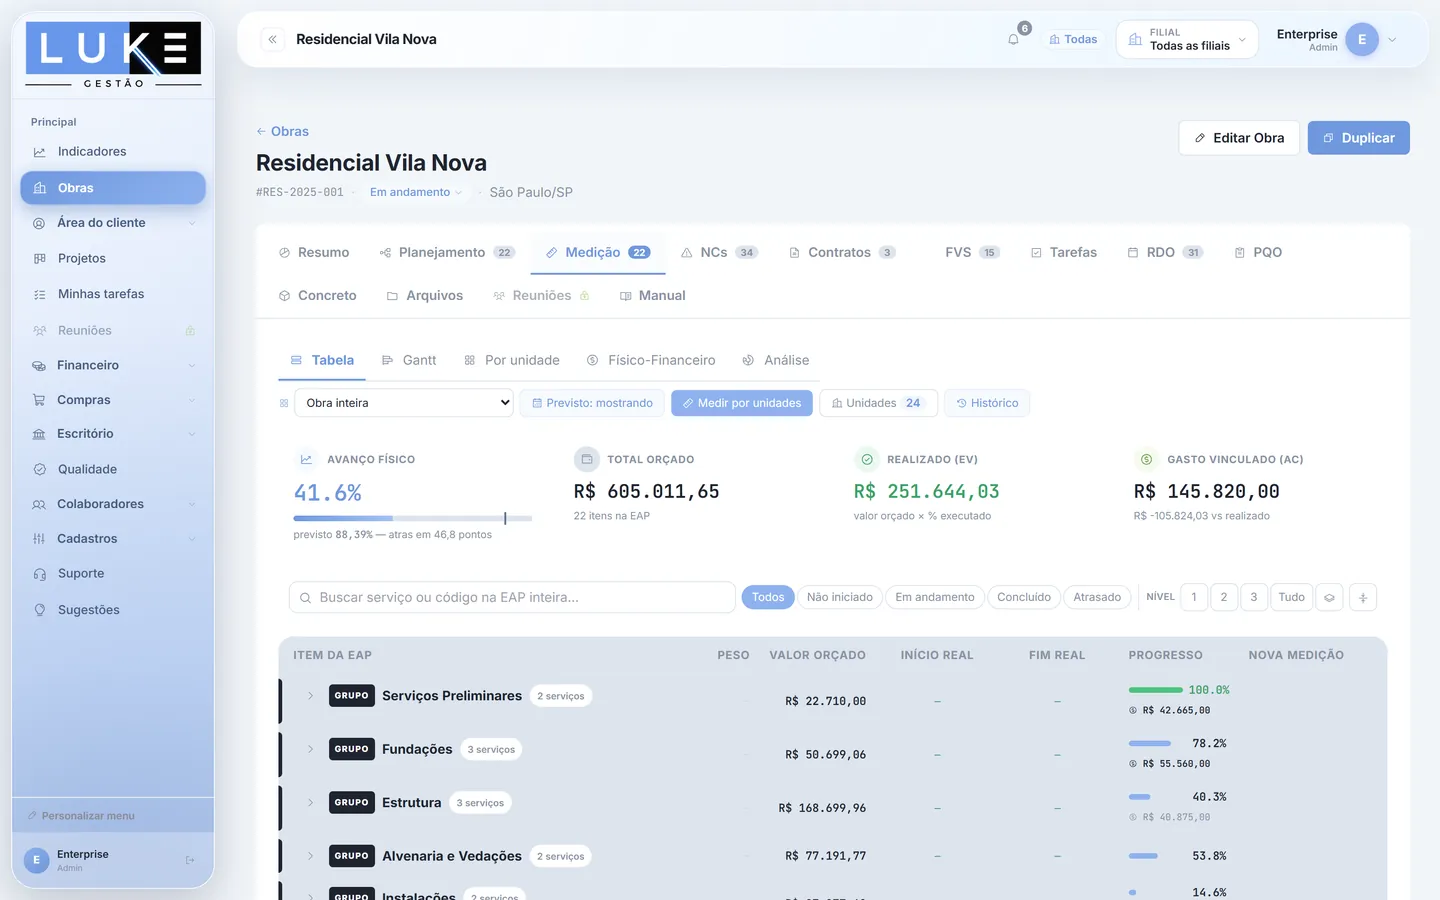Filter by Não iniciado status
Screen dimensions: 1440x900
pyautogui.click(x=840, y=597)
